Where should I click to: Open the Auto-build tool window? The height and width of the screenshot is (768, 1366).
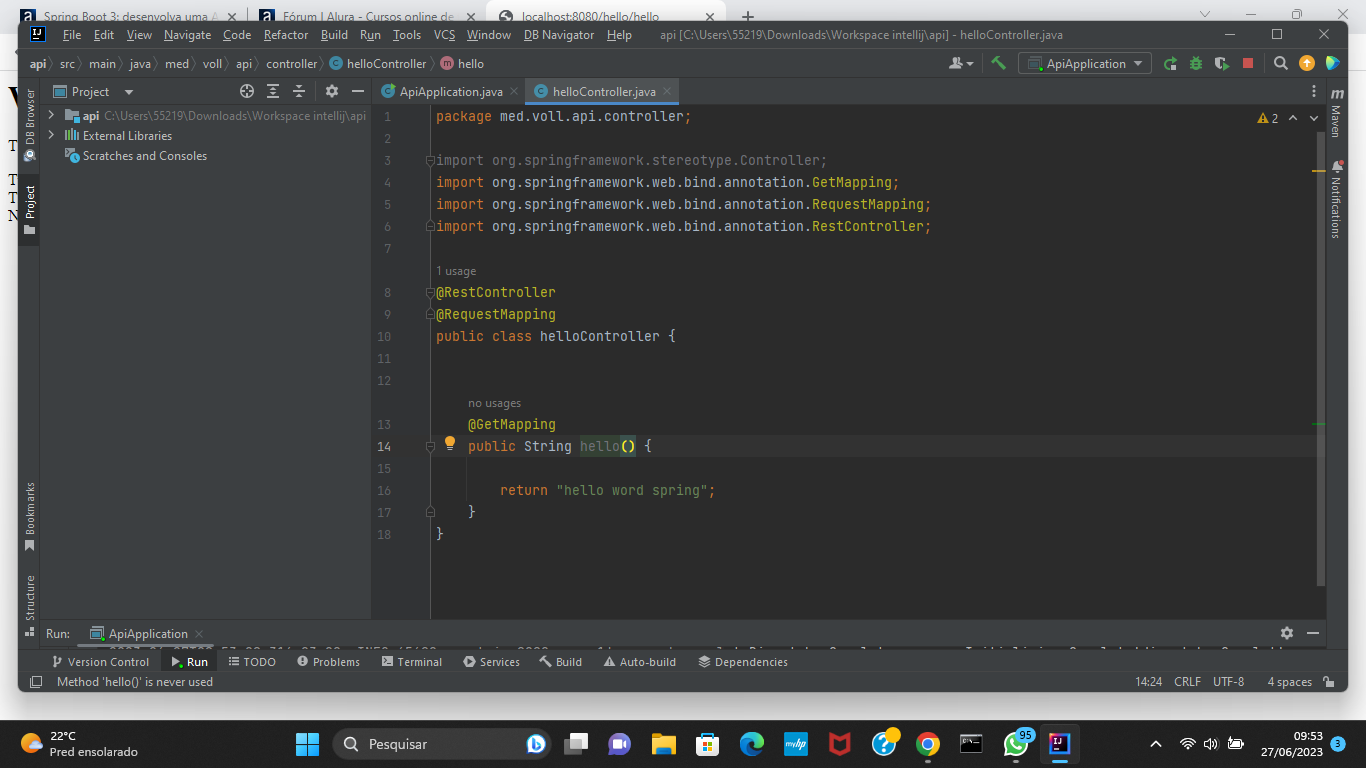pos(640,662)
